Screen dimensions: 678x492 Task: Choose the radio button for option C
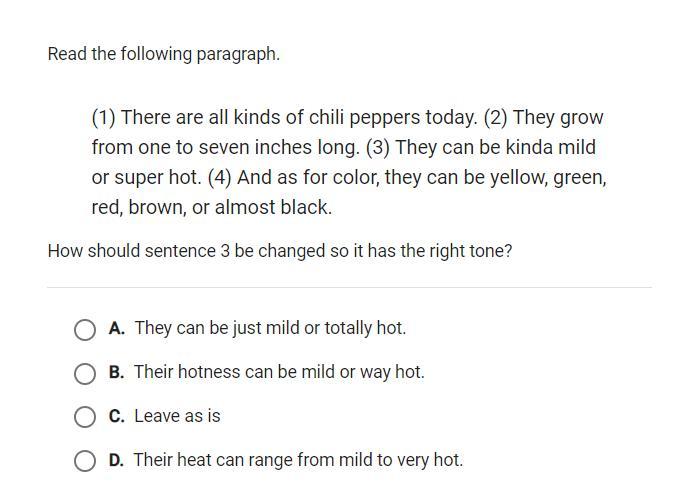[85, 417]
